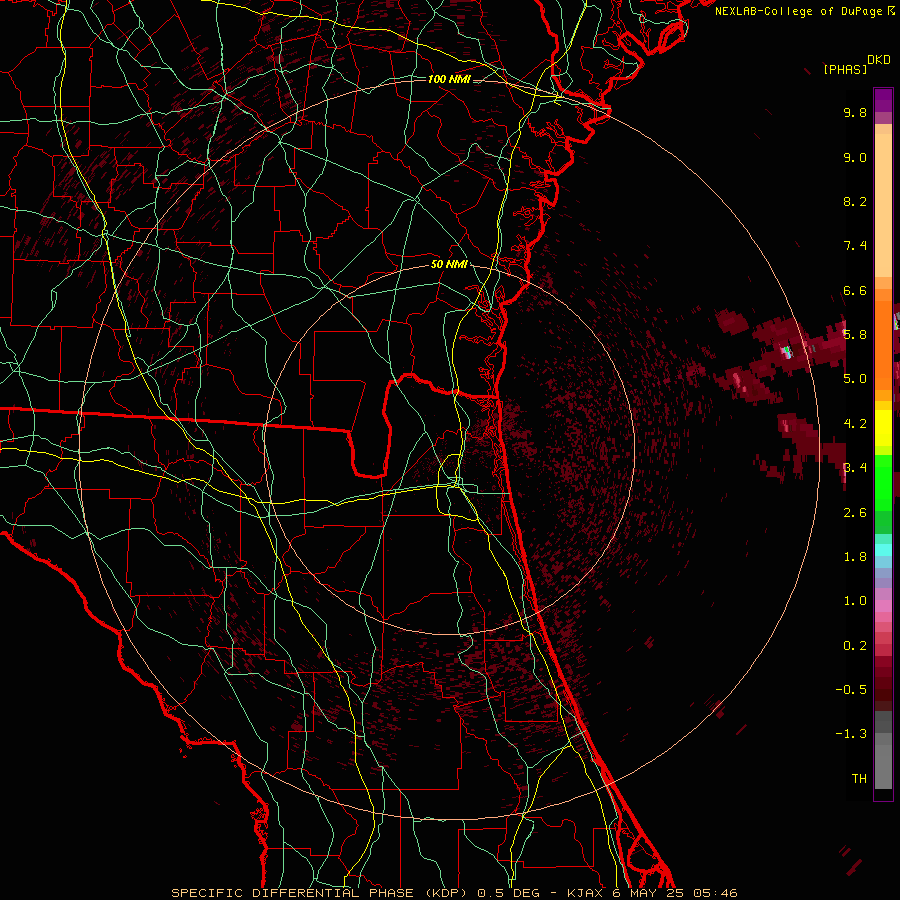
Task: Click the KJAX radar site identifier in the footer
Action: 583,893
